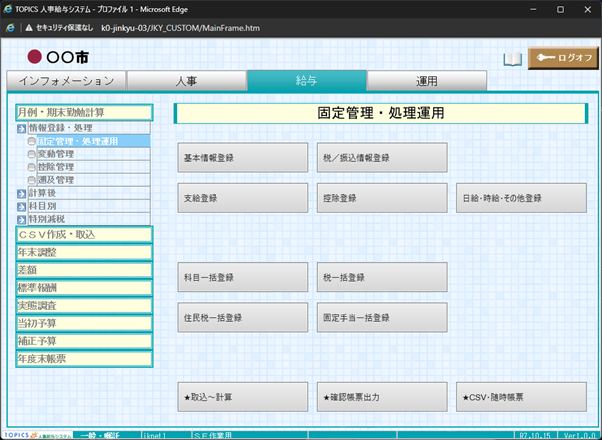
Task: Select the 控除管理 item icon
Action: (x=32, y=168)
